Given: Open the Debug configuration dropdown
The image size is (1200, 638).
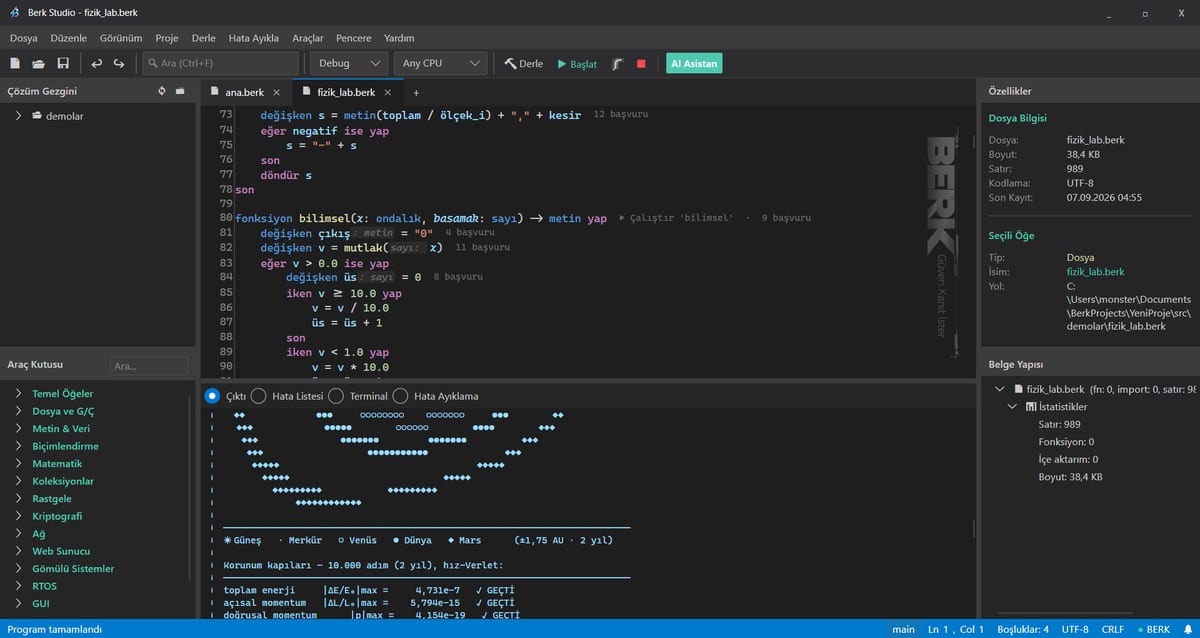Looking at the screenshot, I should click(x=348, y=63).
